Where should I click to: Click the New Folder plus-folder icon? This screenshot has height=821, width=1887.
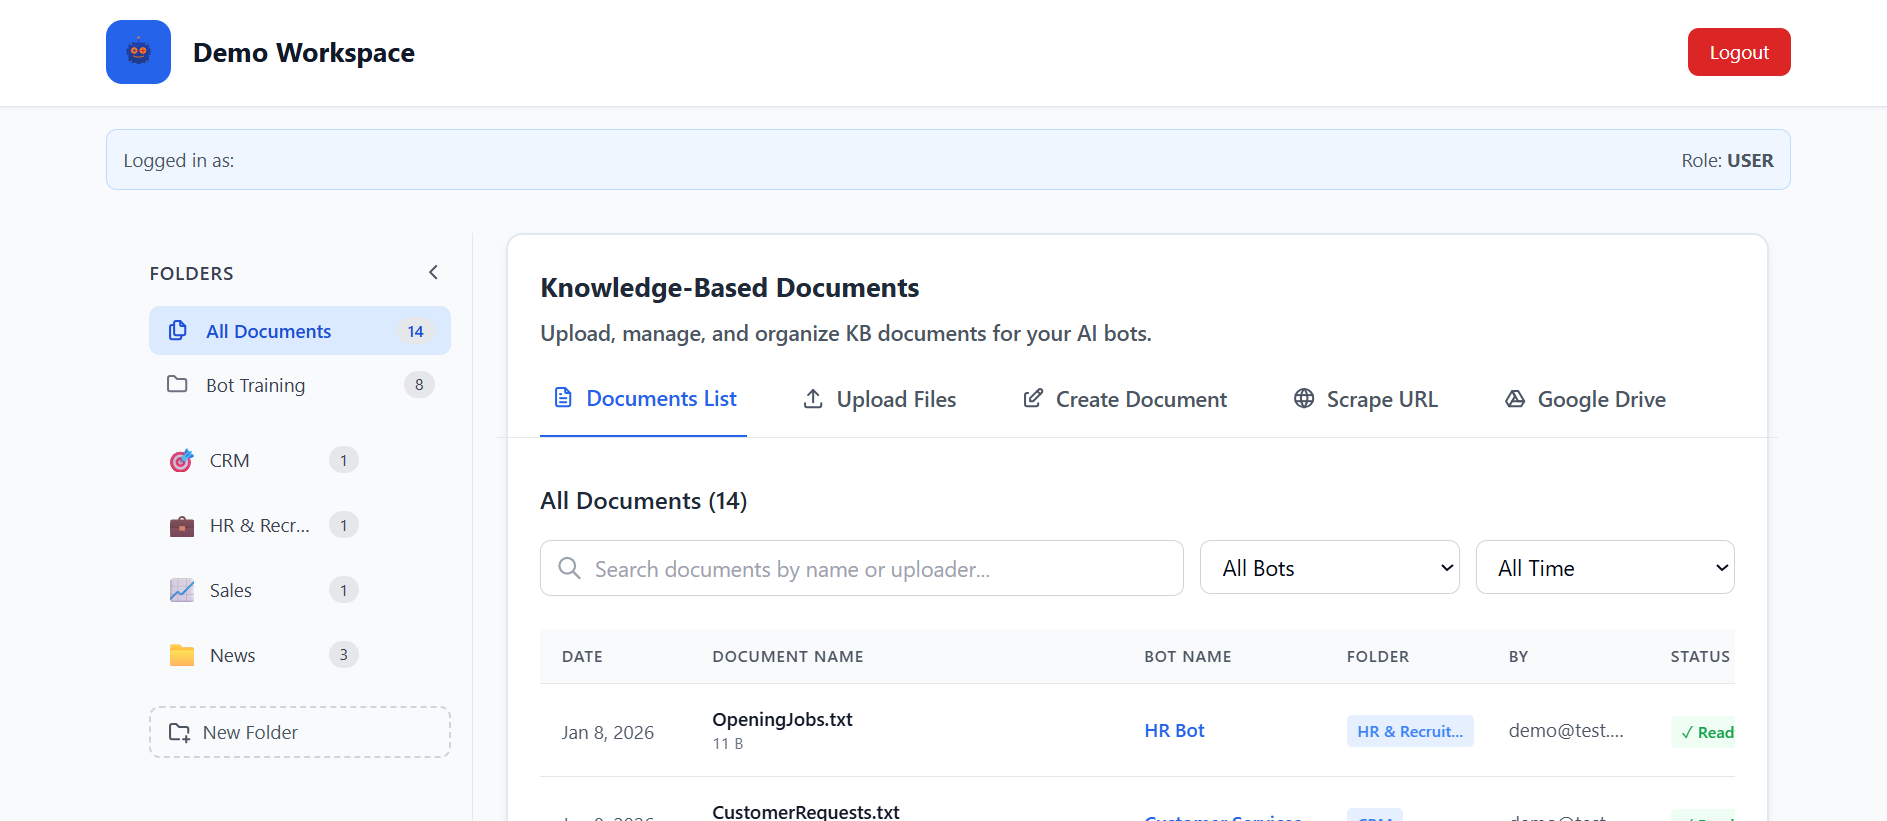click(x=179, y=732)
